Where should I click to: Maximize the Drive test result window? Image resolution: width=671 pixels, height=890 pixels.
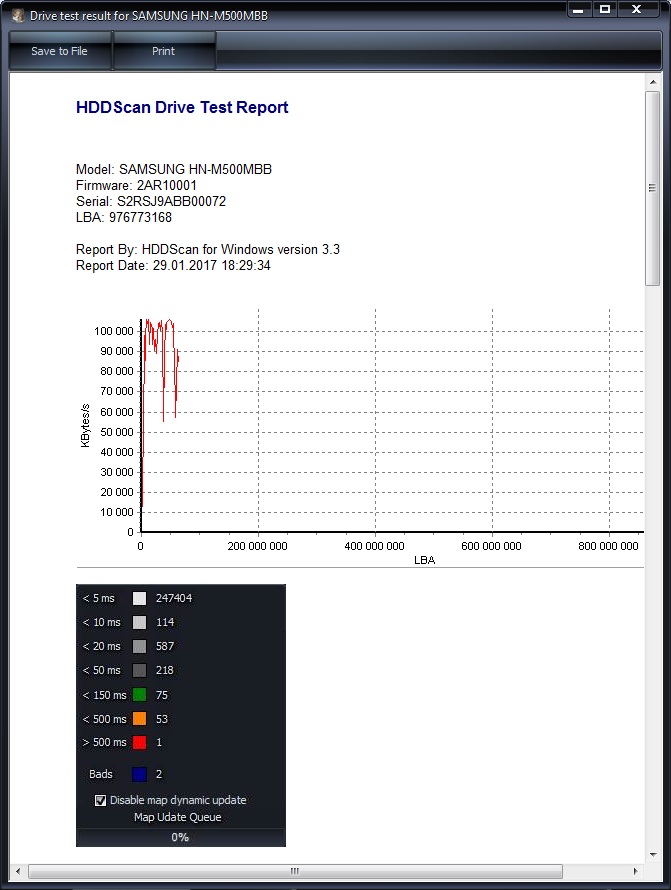(x=605, y=9)
